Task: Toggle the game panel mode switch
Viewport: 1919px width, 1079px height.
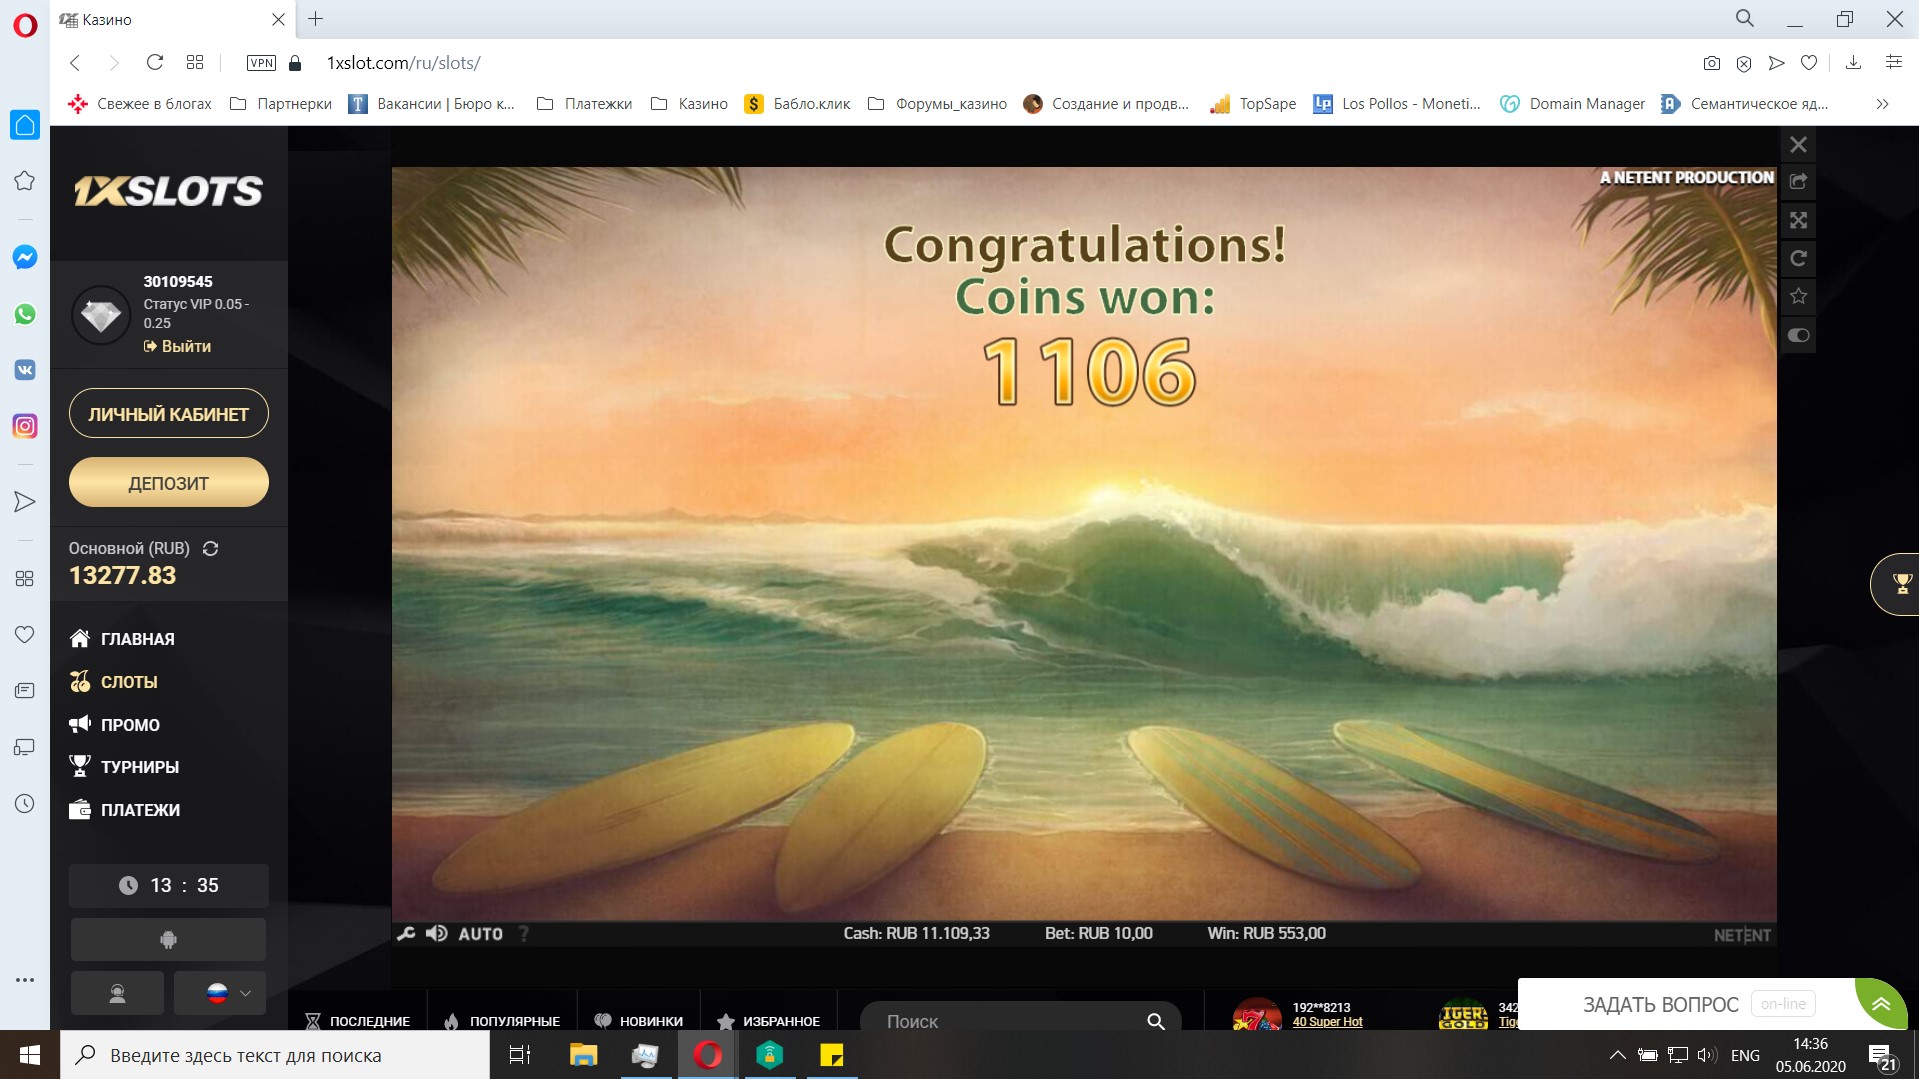Action: [x=1798, y=335]
